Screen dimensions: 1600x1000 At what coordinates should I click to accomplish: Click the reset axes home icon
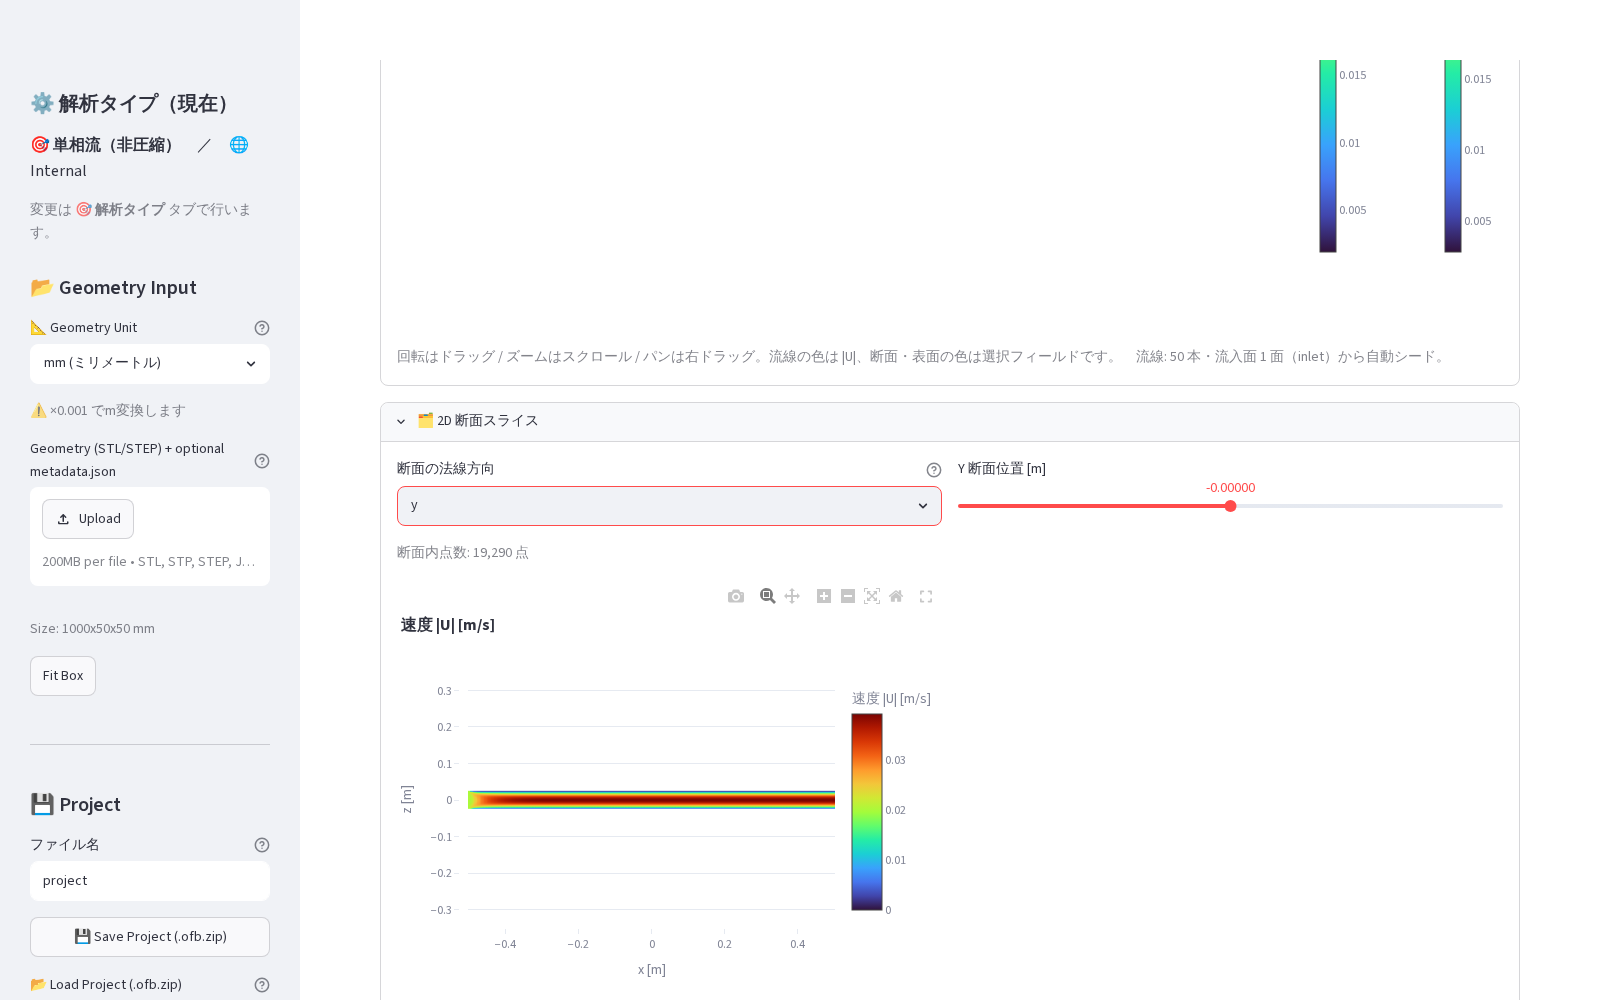[896, 596]
